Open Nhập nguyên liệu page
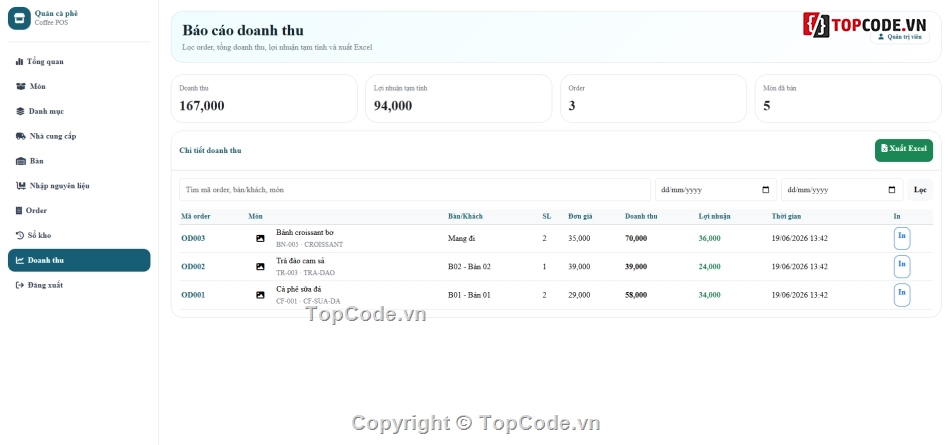This screenshot has height=445, width=950. (79, 186)
